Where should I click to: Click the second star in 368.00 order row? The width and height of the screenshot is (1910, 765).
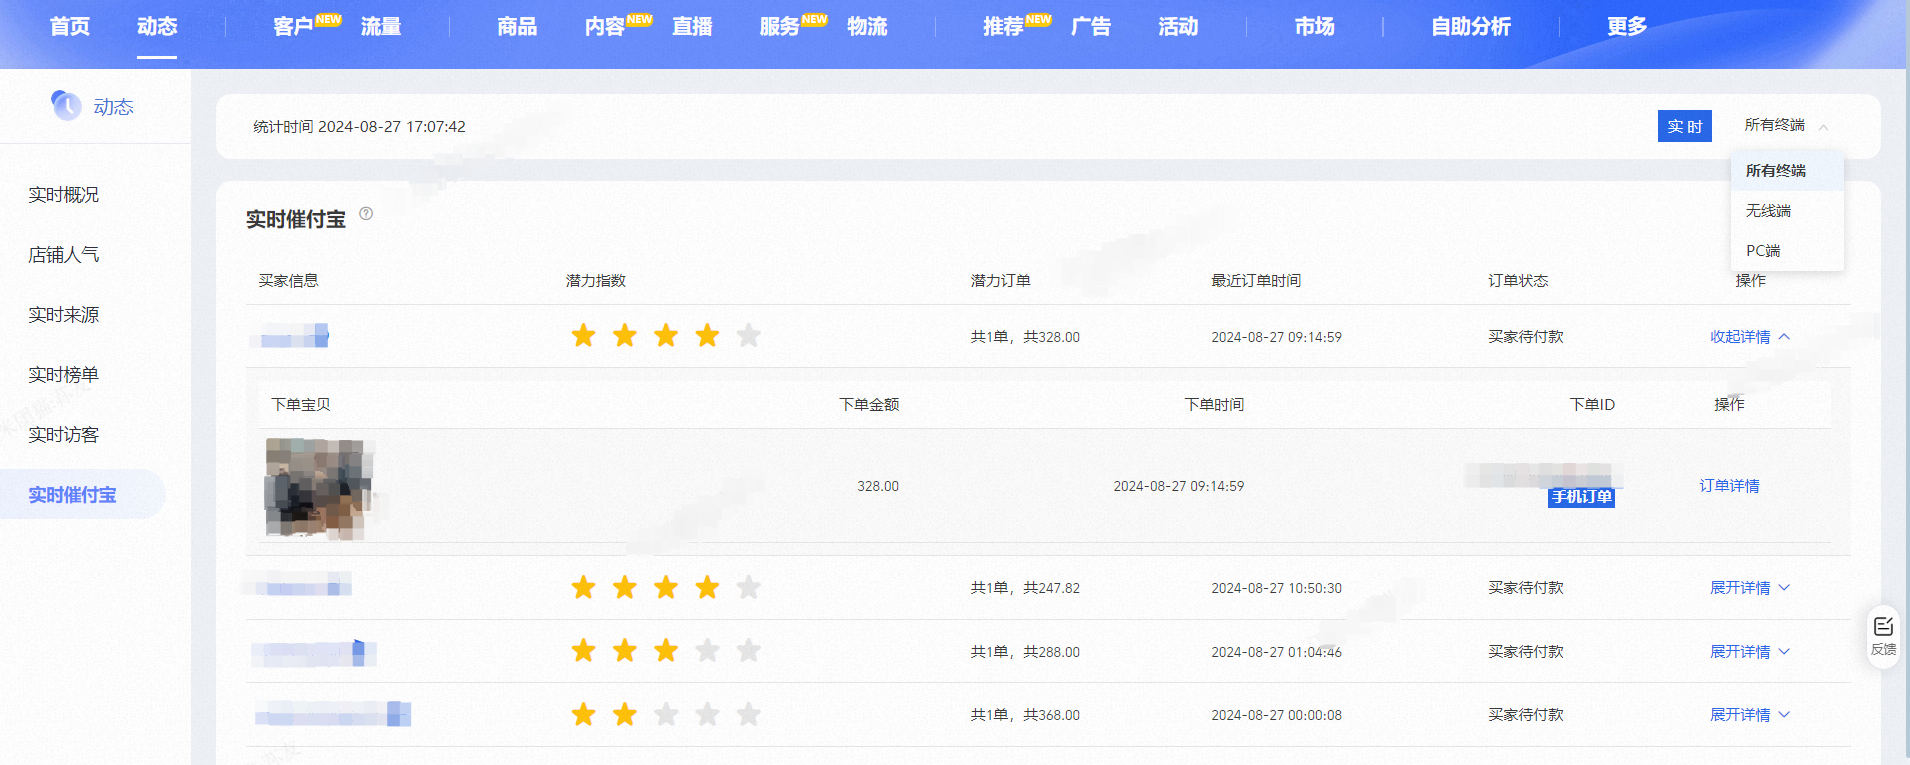click(x=625, y=714)
